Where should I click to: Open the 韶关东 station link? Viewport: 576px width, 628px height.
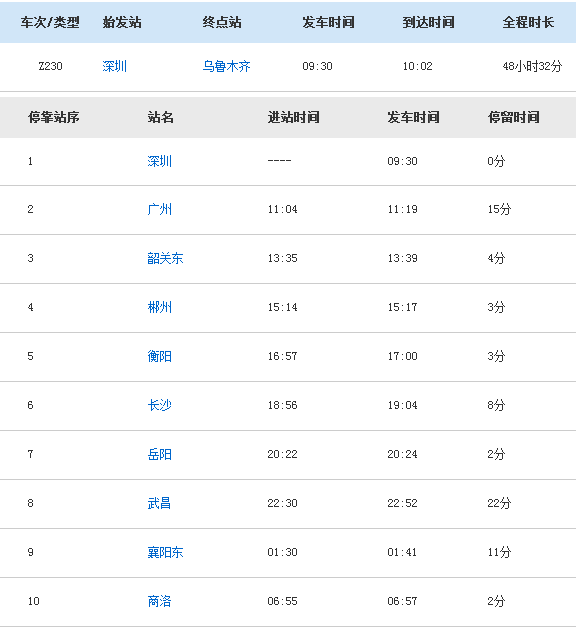(x=165, y=258)
